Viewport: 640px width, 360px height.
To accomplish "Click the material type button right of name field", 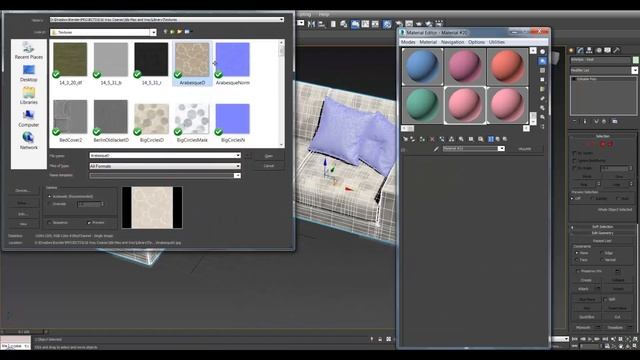I will tap(525, 149).
